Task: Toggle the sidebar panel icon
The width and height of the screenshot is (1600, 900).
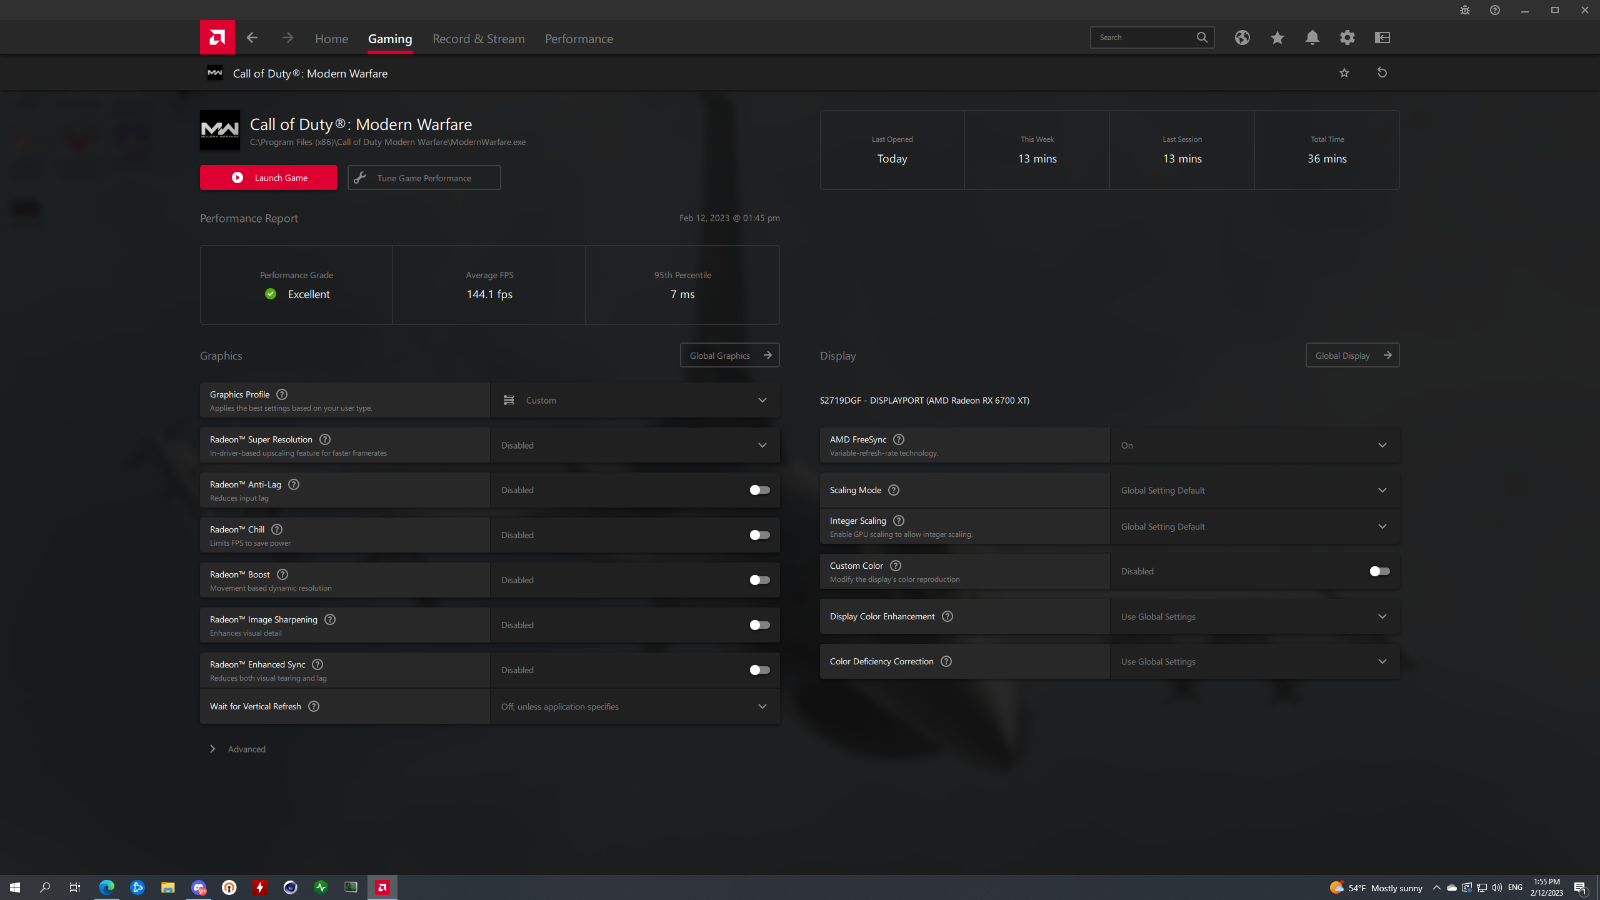Action: click(1382, 38)
